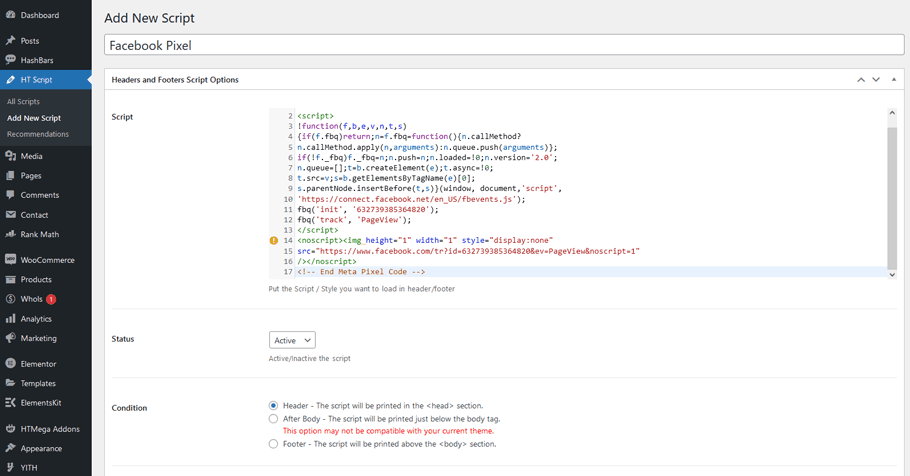Move the options panel up
The width and height of the screenshot is (910, 476).
861,80
